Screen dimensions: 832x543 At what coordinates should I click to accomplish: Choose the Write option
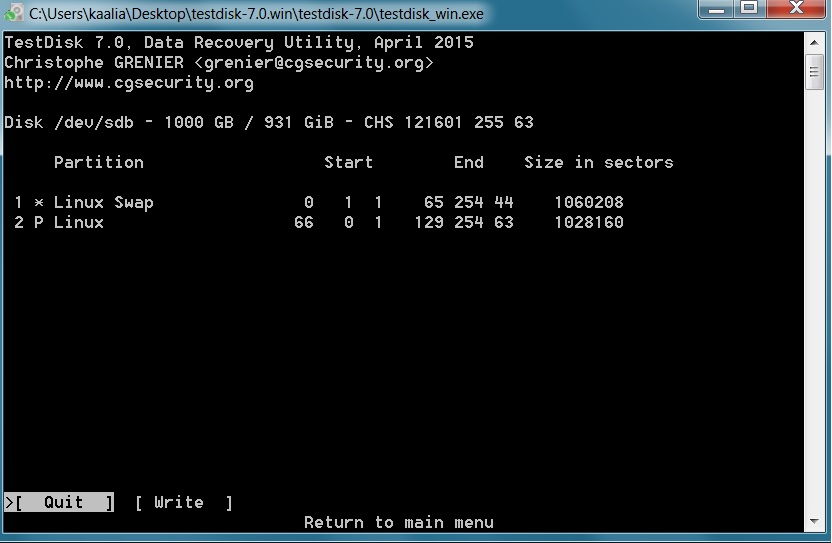click(184, 502)
